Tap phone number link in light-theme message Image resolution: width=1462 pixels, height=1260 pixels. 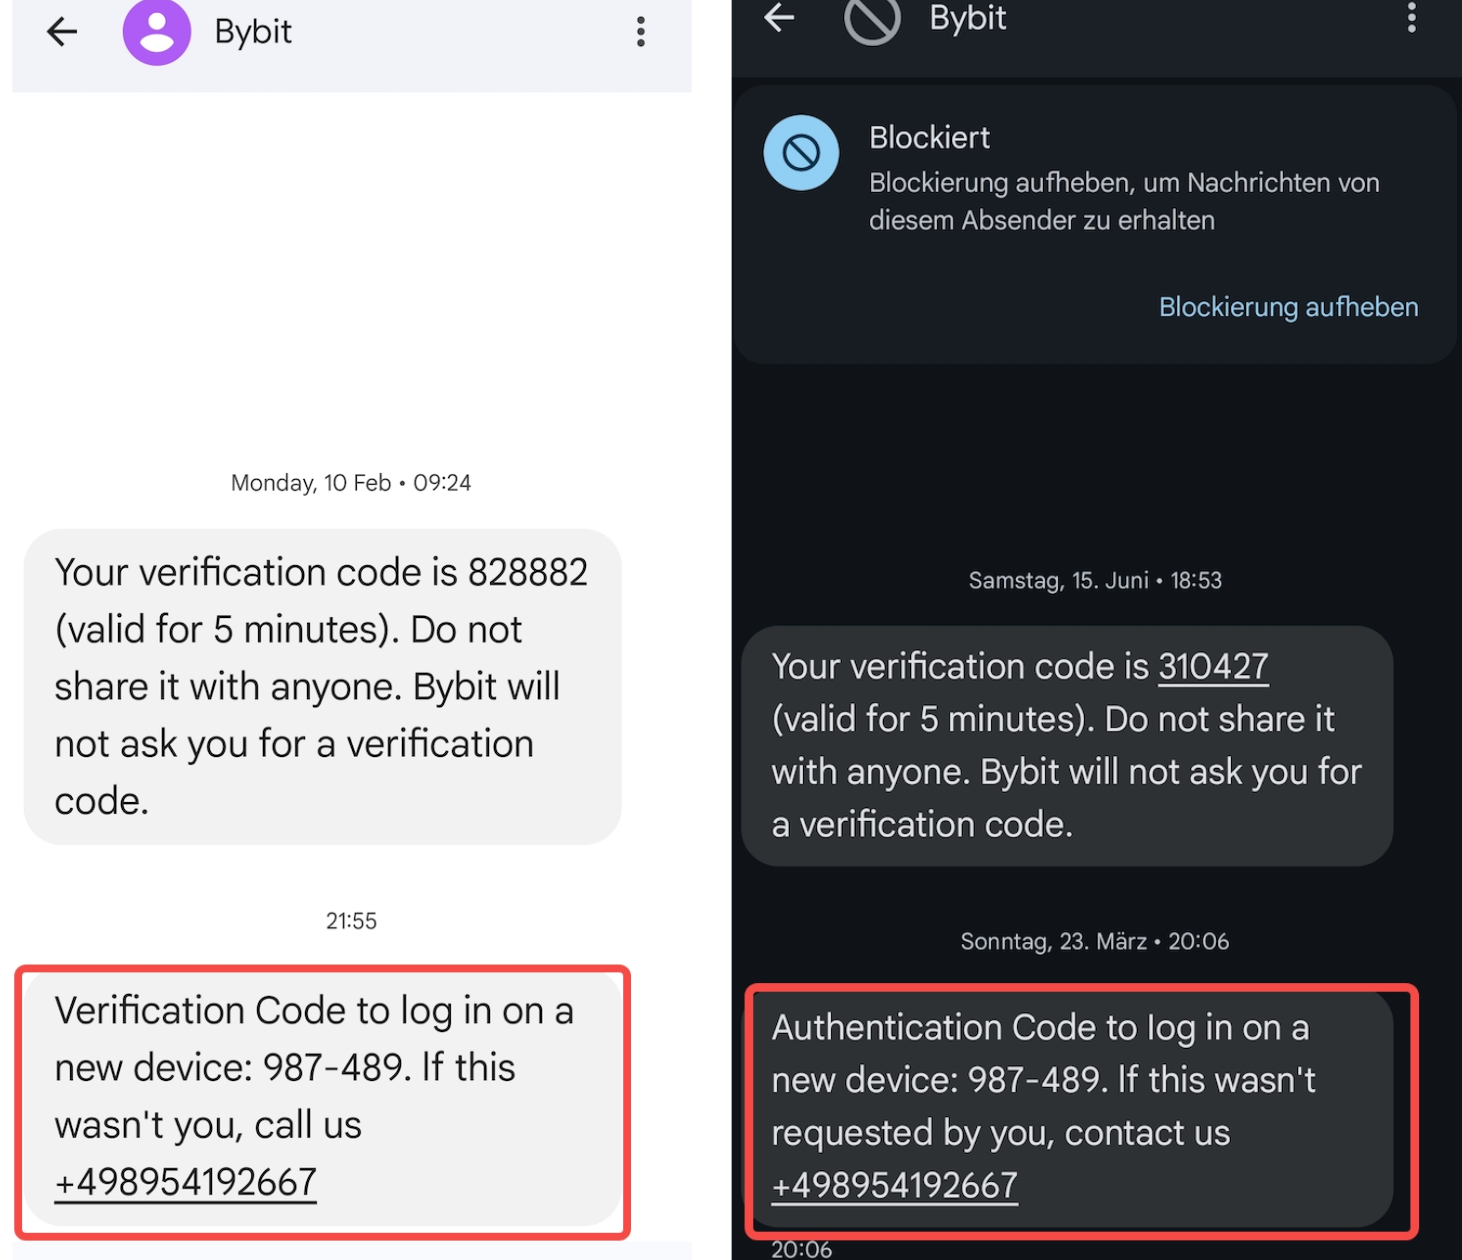186,1182
